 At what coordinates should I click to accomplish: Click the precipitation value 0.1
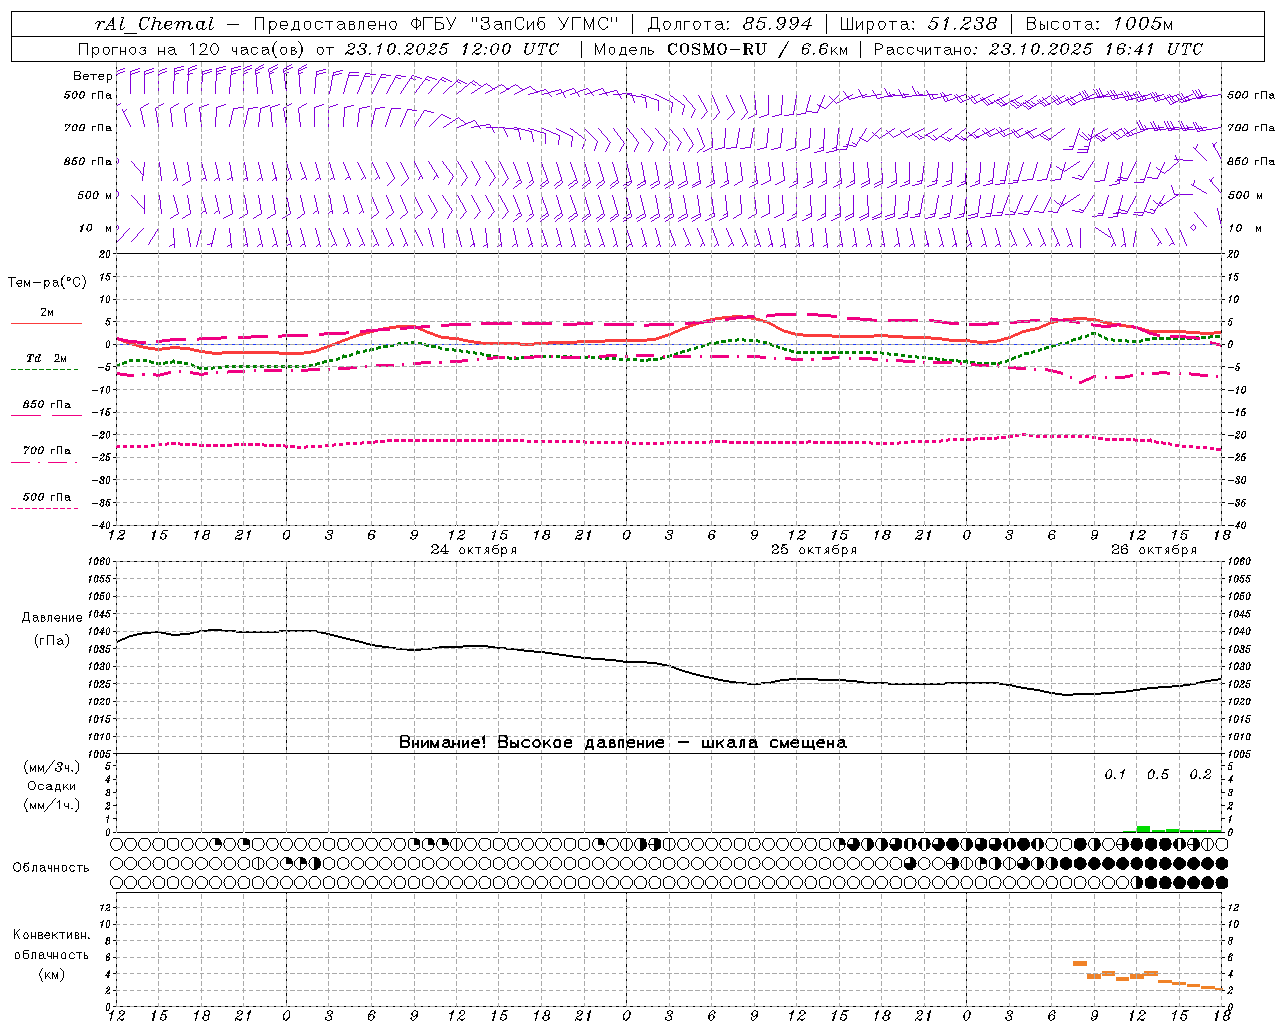(x=1115, y=774)
